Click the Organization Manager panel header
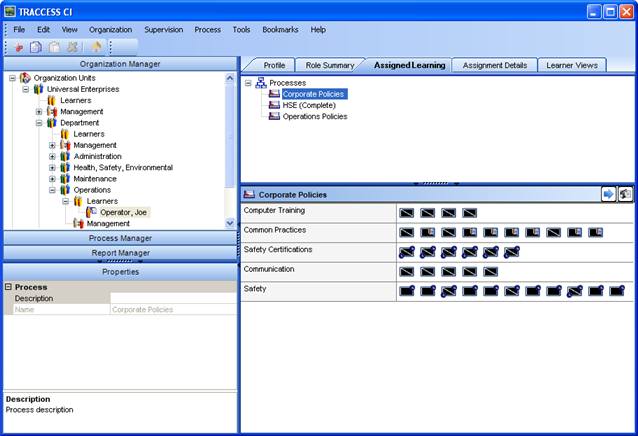This screenshot has width=638, height=436. point(120,64)
